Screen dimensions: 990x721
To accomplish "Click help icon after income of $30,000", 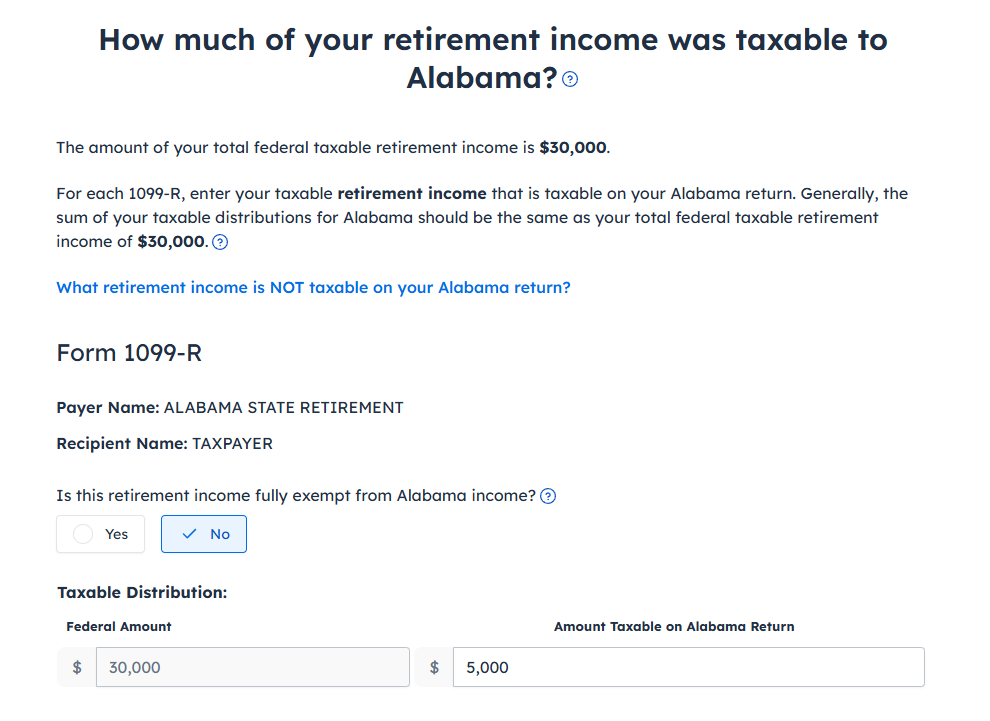I will click(220, 242).
